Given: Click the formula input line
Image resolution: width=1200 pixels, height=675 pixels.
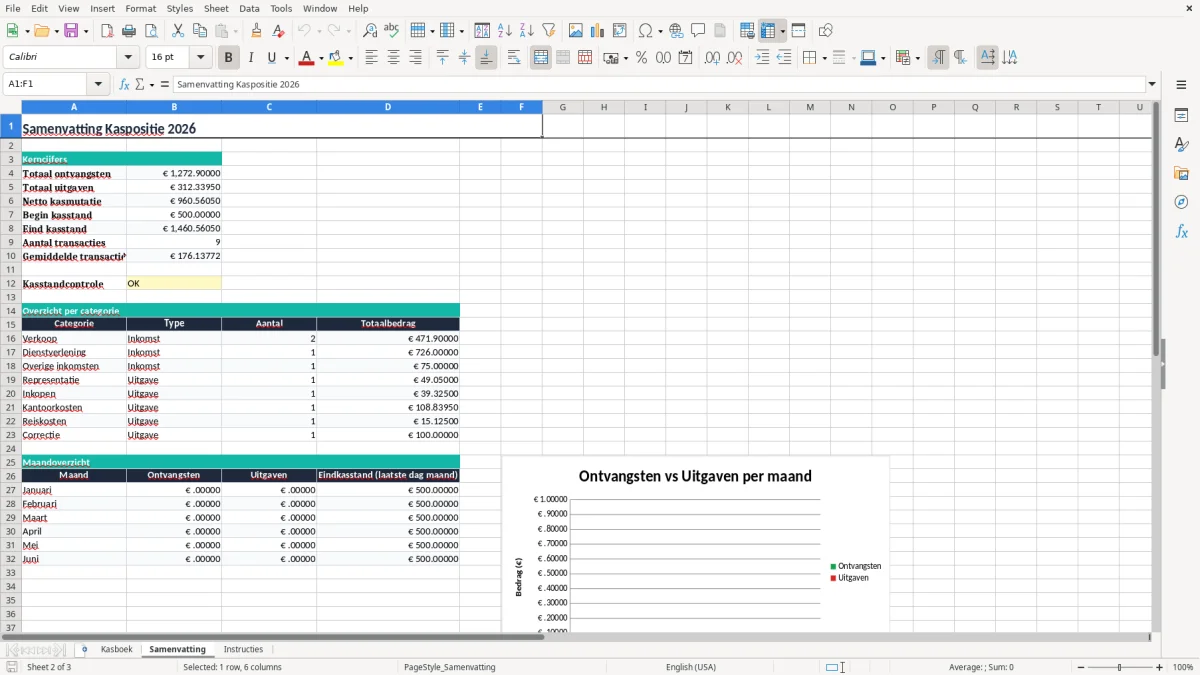Looking at the screenshot, I should pos(658,84).
